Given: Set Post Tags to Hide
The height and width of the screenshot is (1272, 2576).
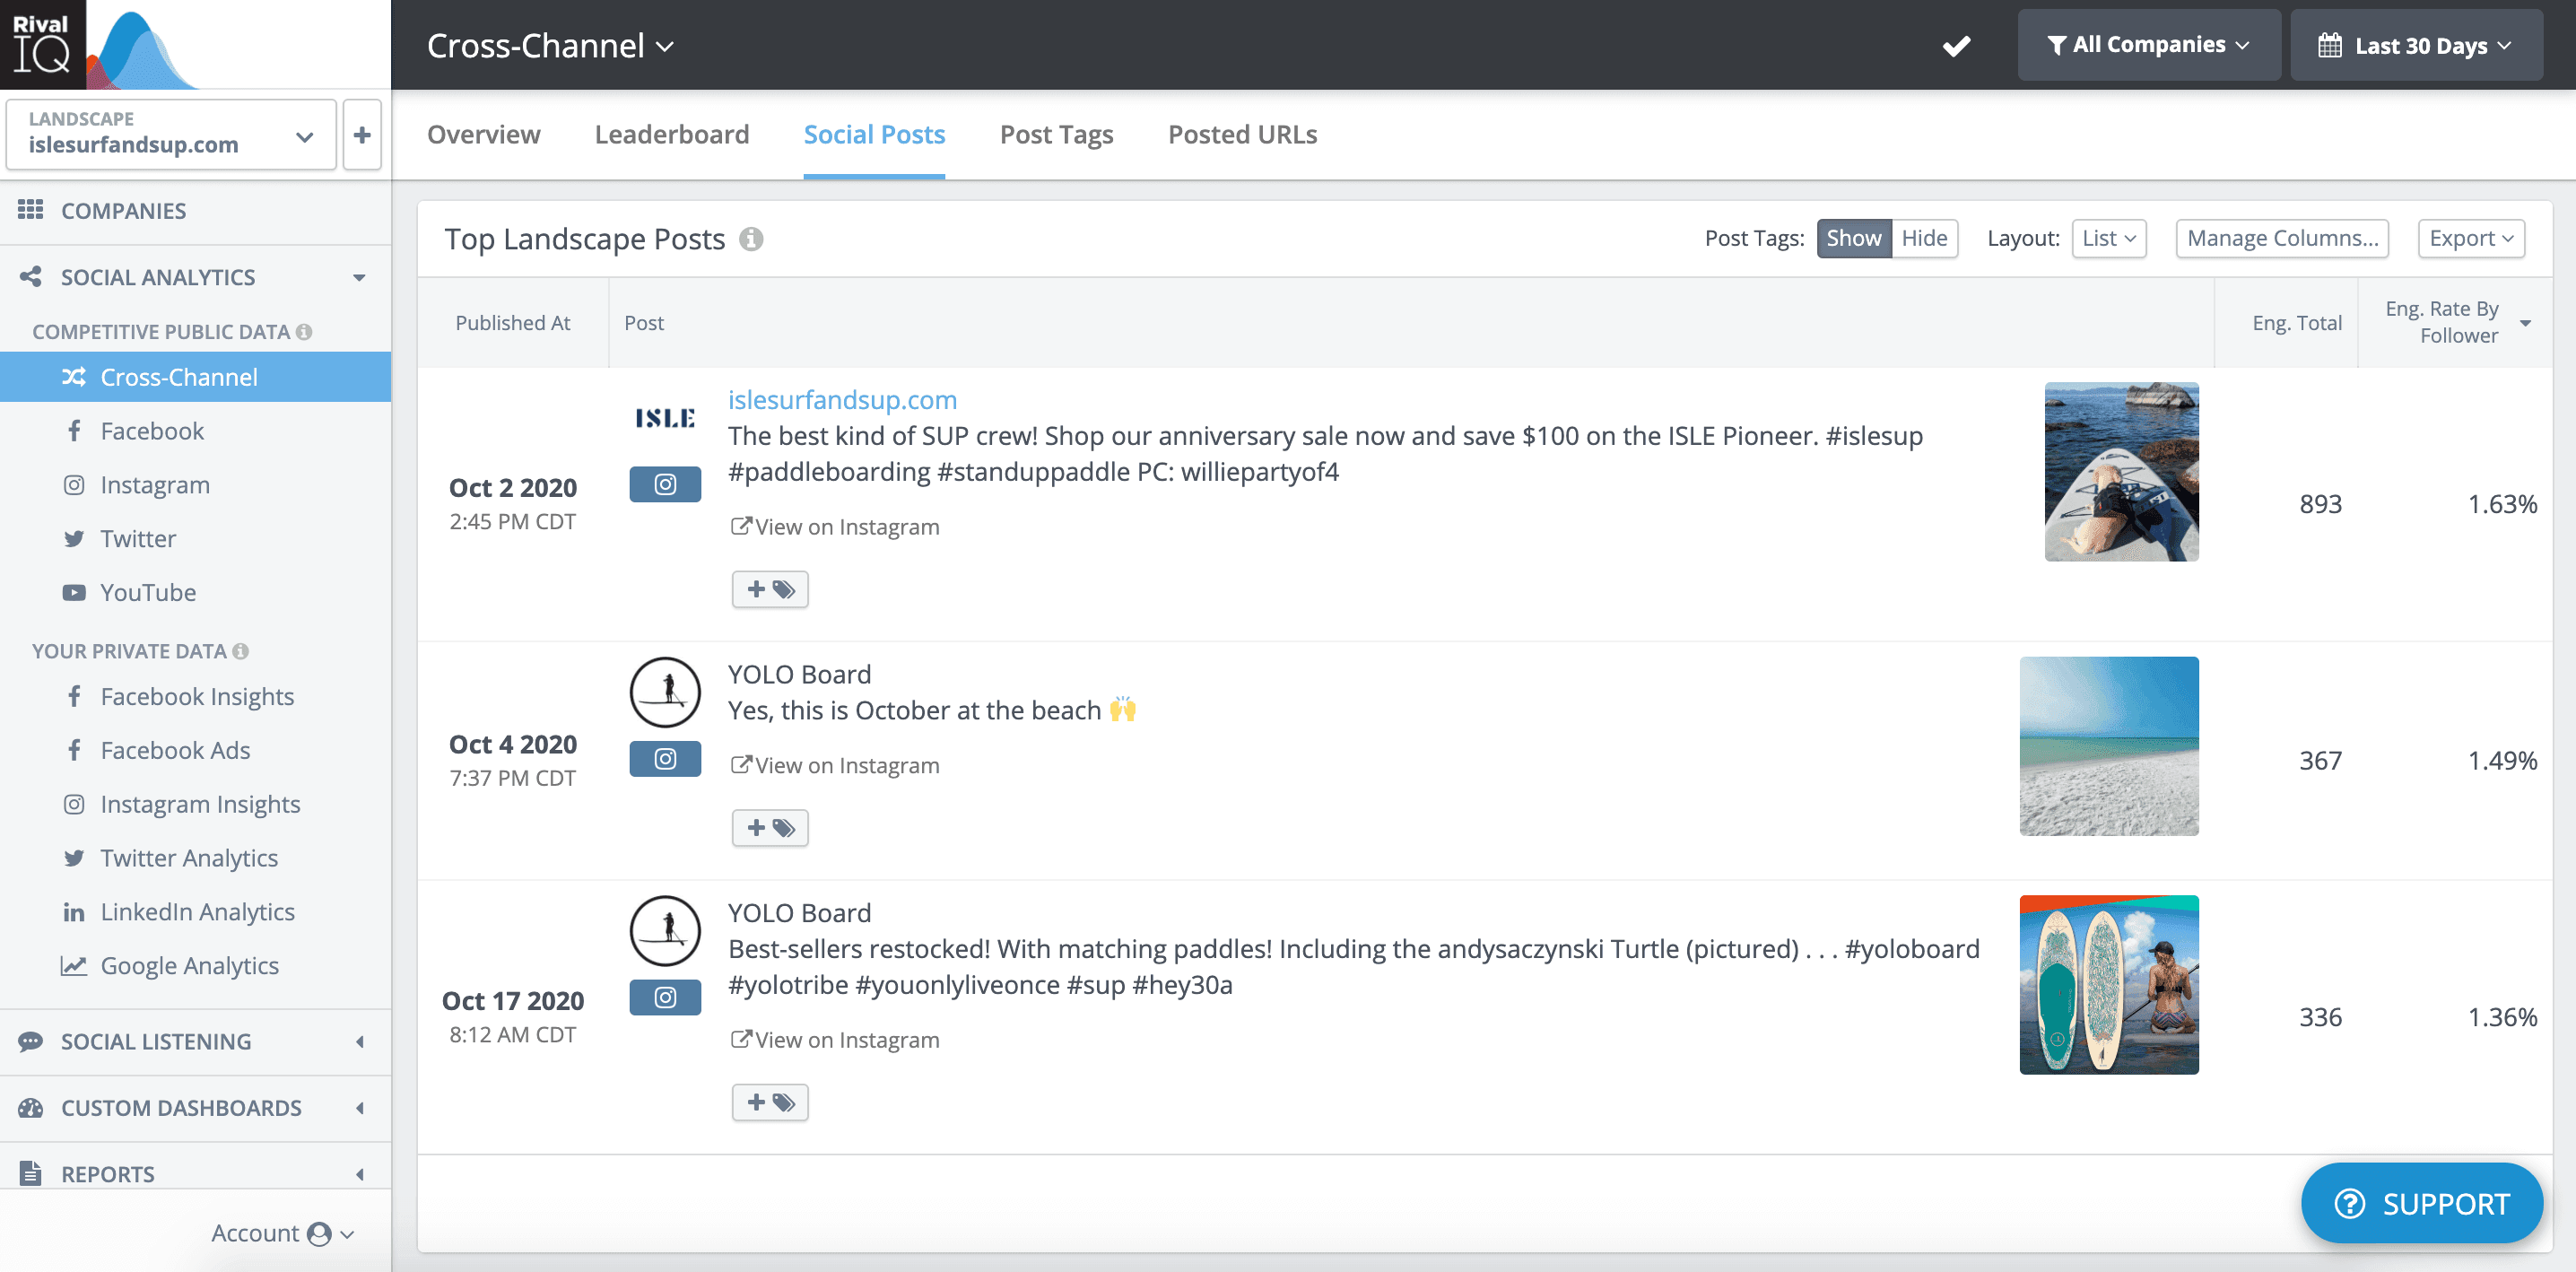Looking at the screenshot, I should pyautogui.click(x=1923, y=238).
